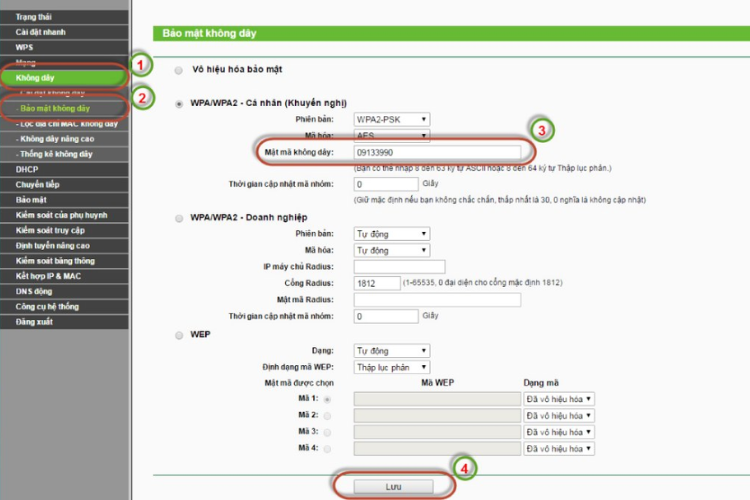
Task: Click the Mật mã được chọn label
Action: click(299, 383)
